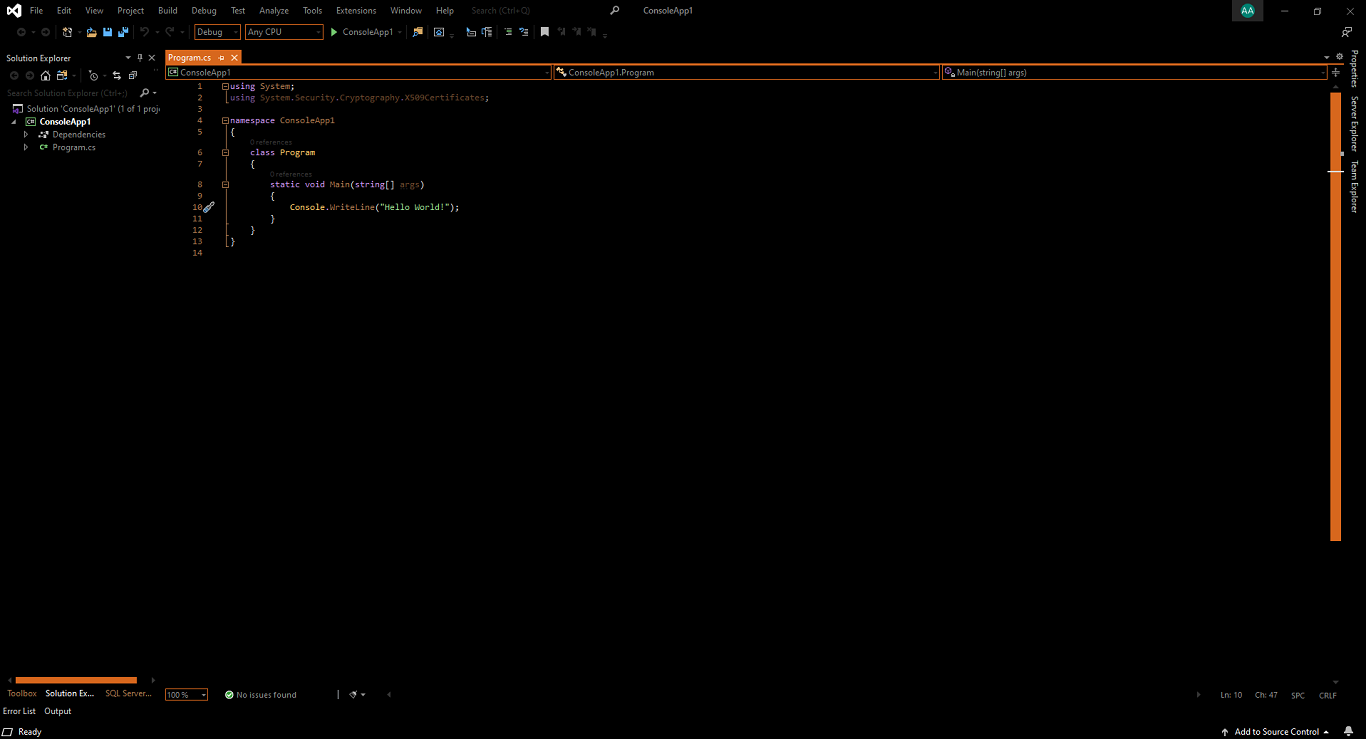The width and height of the screenshot is (1366, 739).
Task: Open the Output tab
Action: [x=58, y=711]
